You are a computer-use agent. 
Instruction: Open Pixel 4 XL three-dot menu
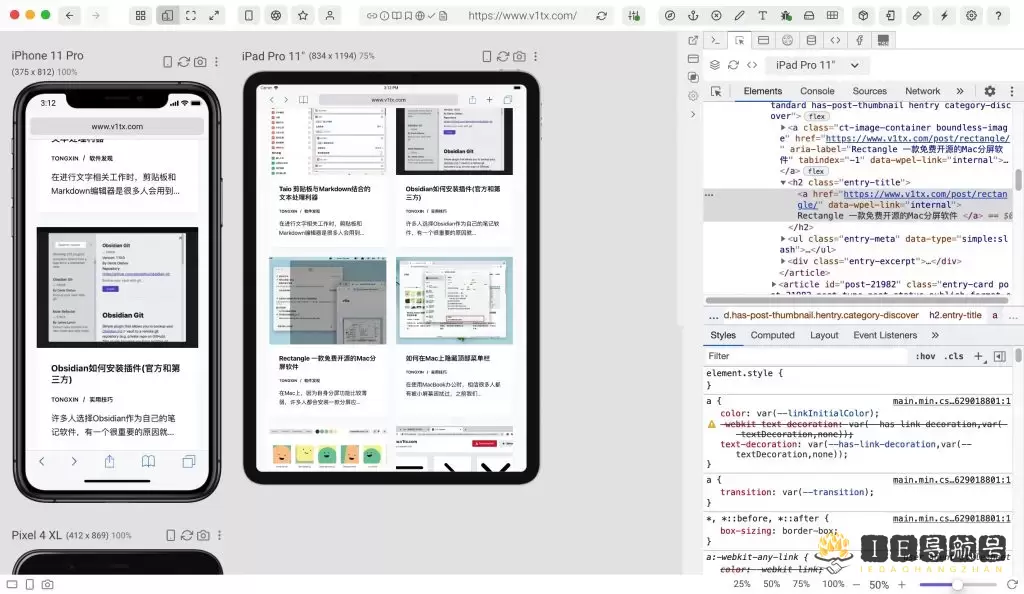(x=219, y=535)
